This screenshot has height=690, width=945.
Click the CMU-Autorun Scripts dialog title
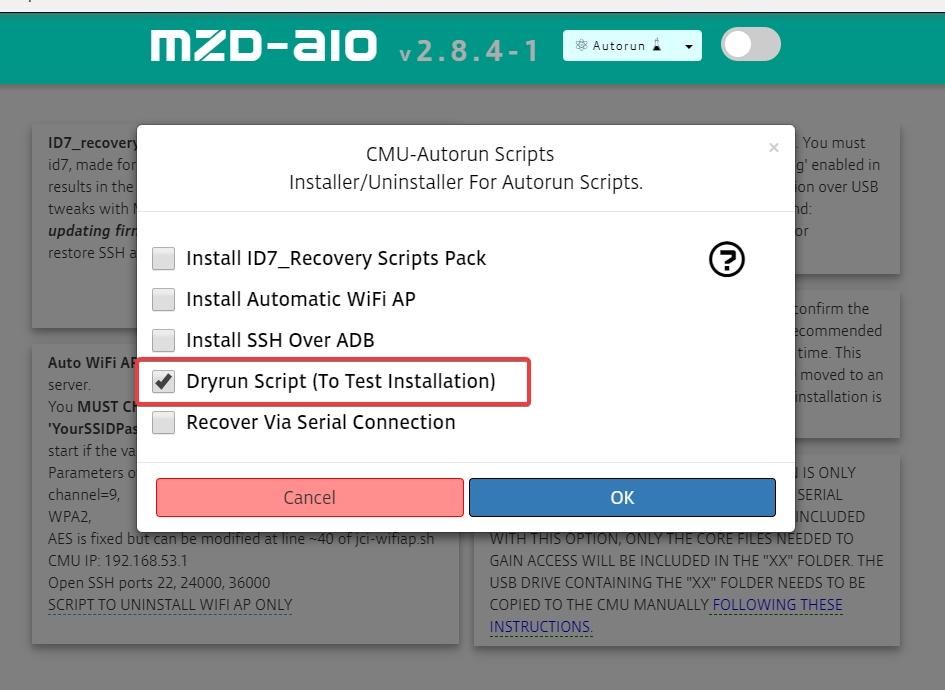pyautogui.click(x=460, y=154)
